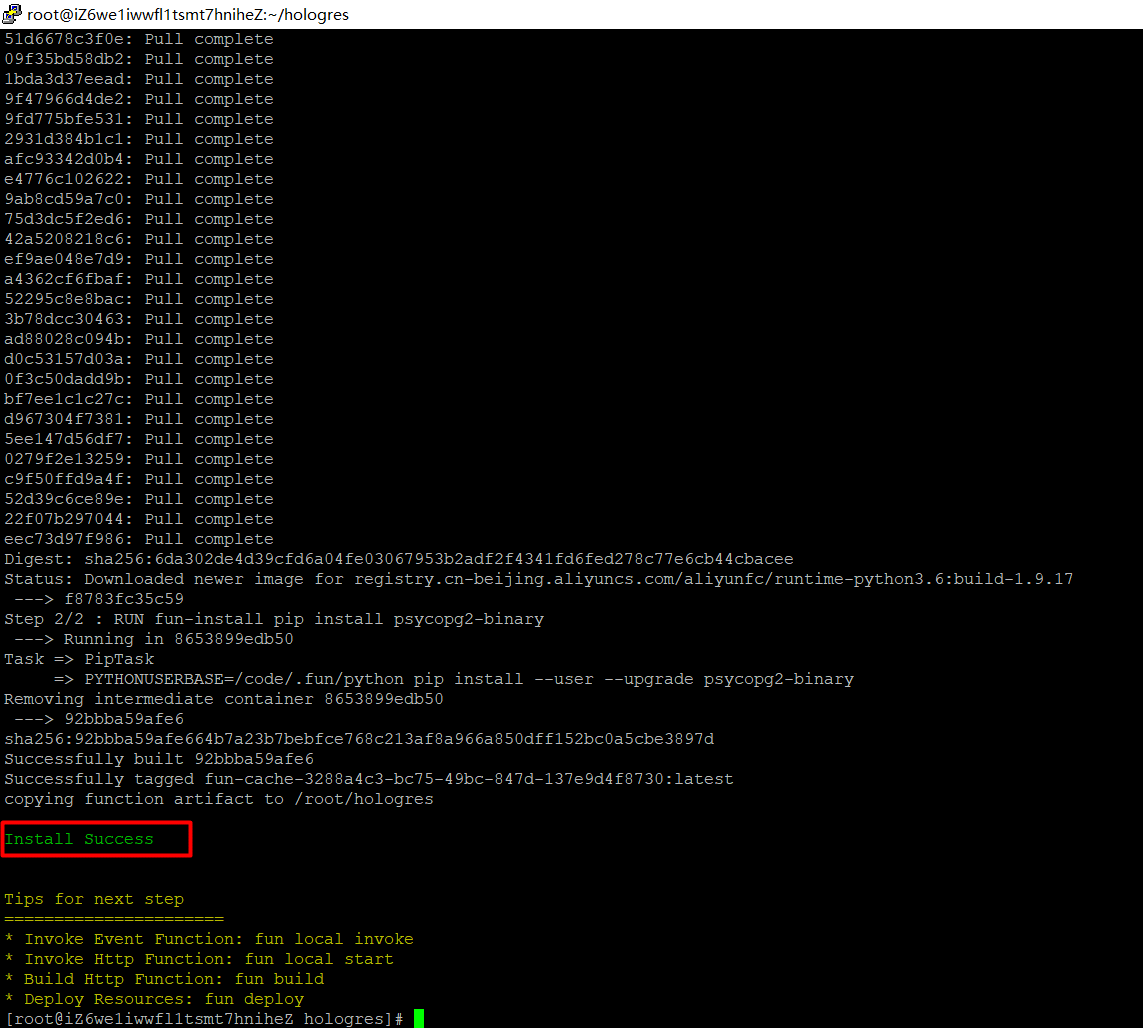The image size is (1143, 1028).
Task: Click the 'ef9ae048e7d9: Pull complete' line
Action: 139,259
